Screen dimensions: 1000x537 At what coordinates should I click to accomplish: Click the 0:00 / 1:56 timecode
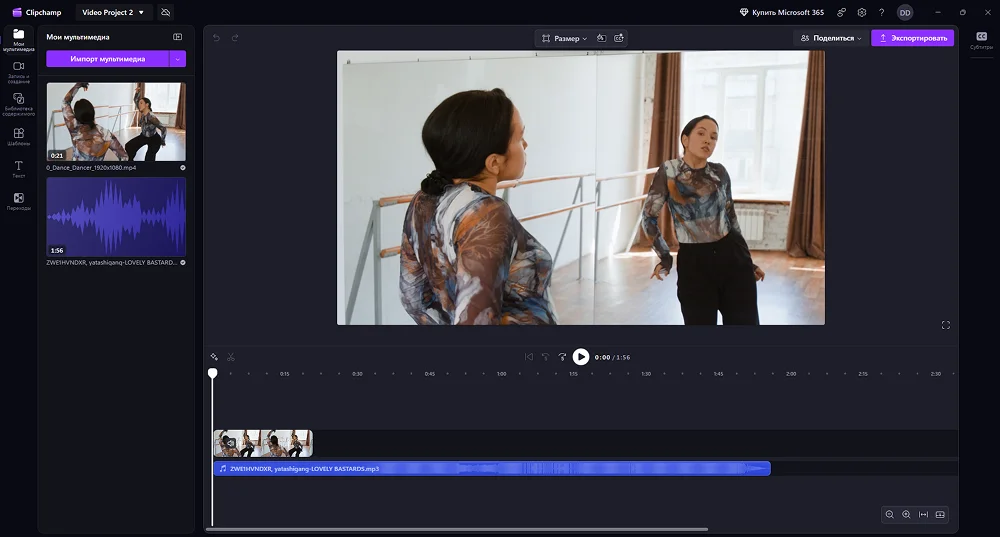[x=612, y=357]
